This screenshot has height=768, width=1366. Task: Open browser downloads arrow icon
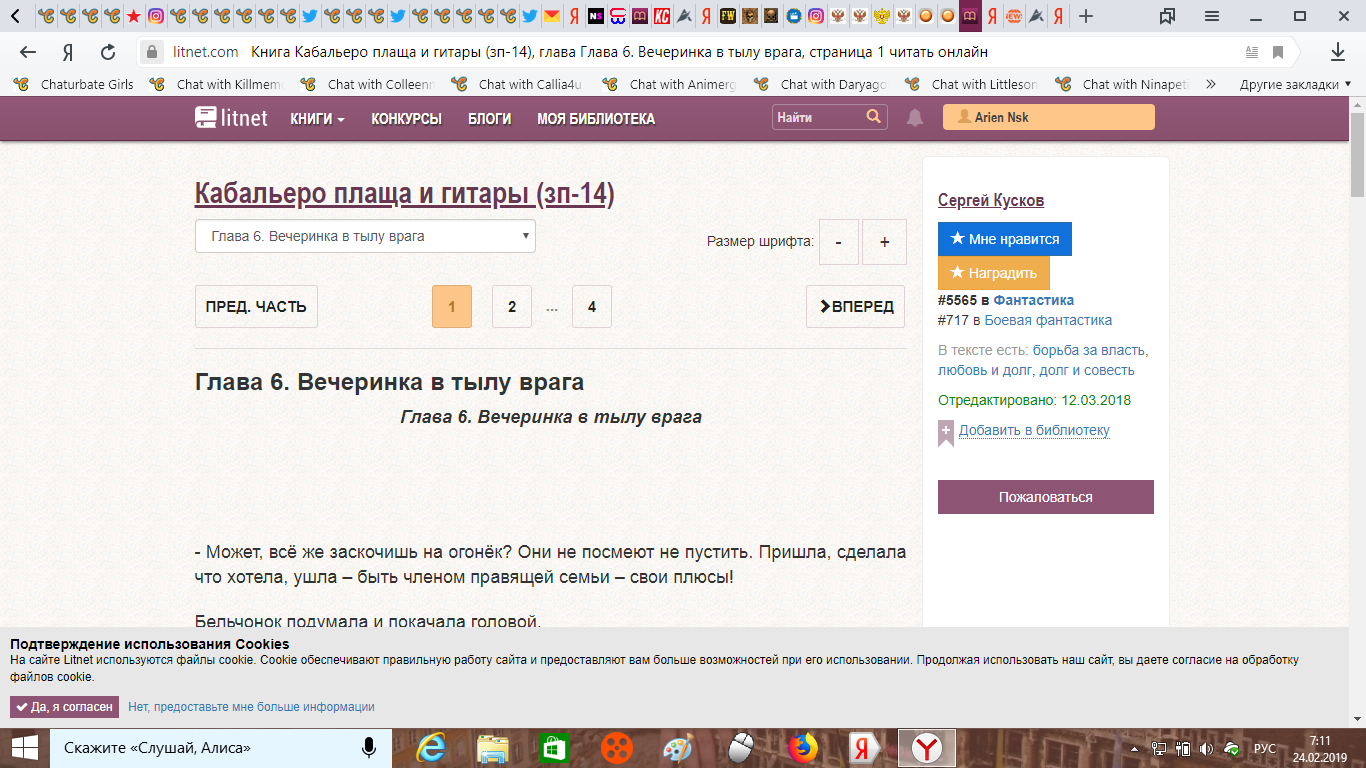coord(1338,52)
